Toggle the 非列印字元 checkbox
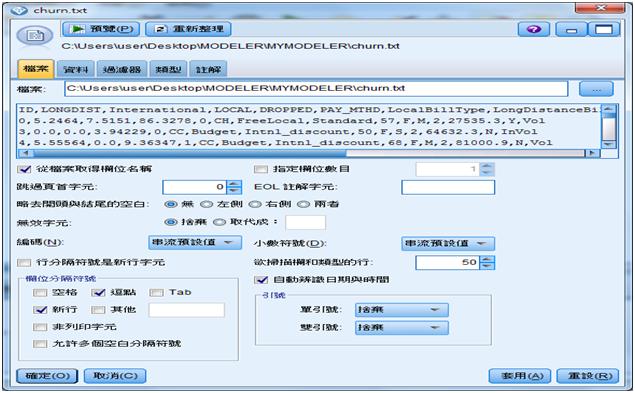This screenshot has height=393, width=635. [40, 327]
